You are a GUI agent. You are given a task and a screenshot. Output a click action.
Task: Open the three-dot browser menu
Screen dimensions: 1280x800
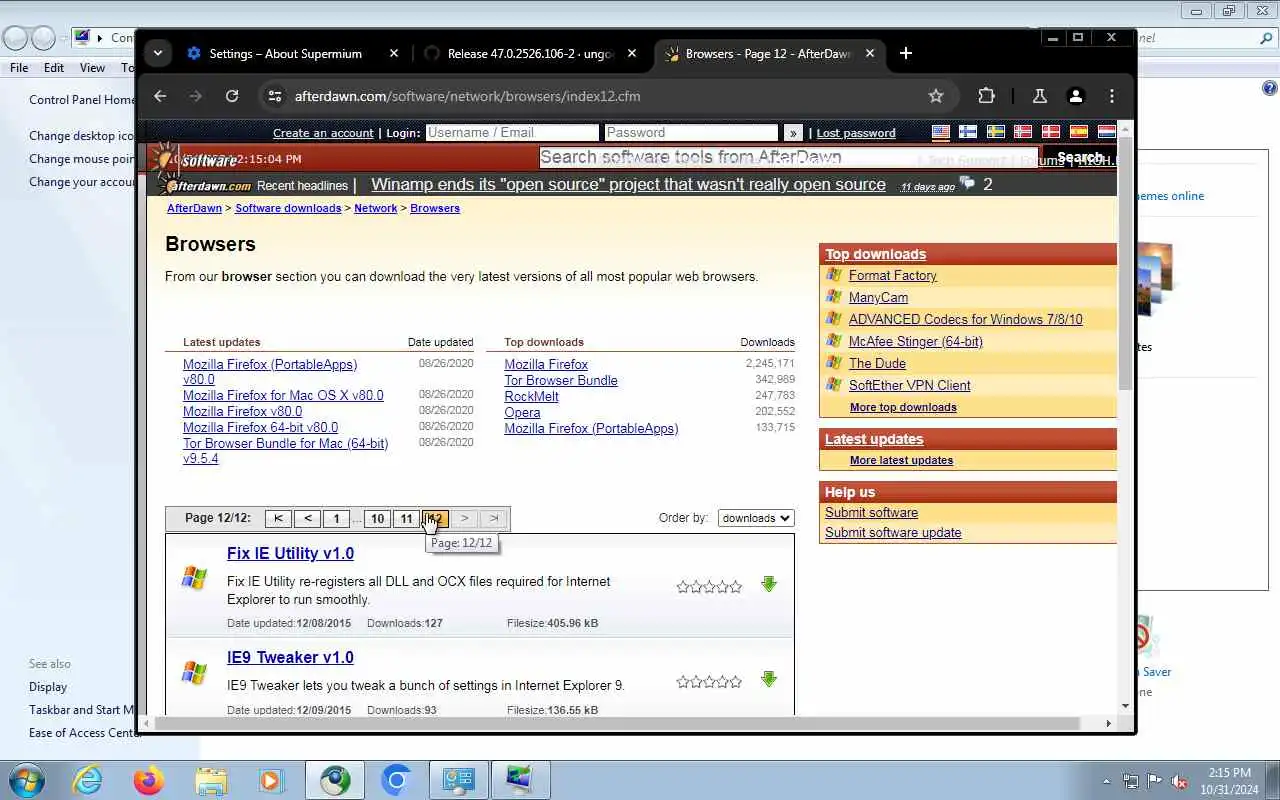1112,96
